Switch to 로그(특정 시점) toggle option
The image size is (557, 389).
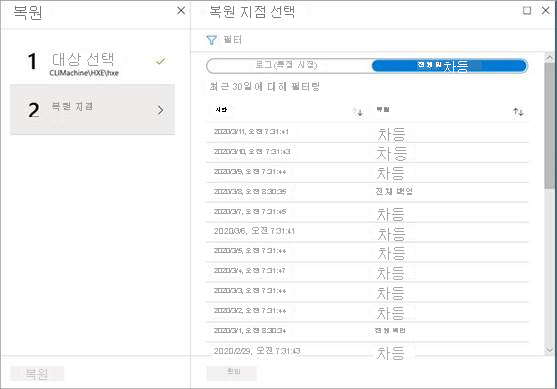286,65
